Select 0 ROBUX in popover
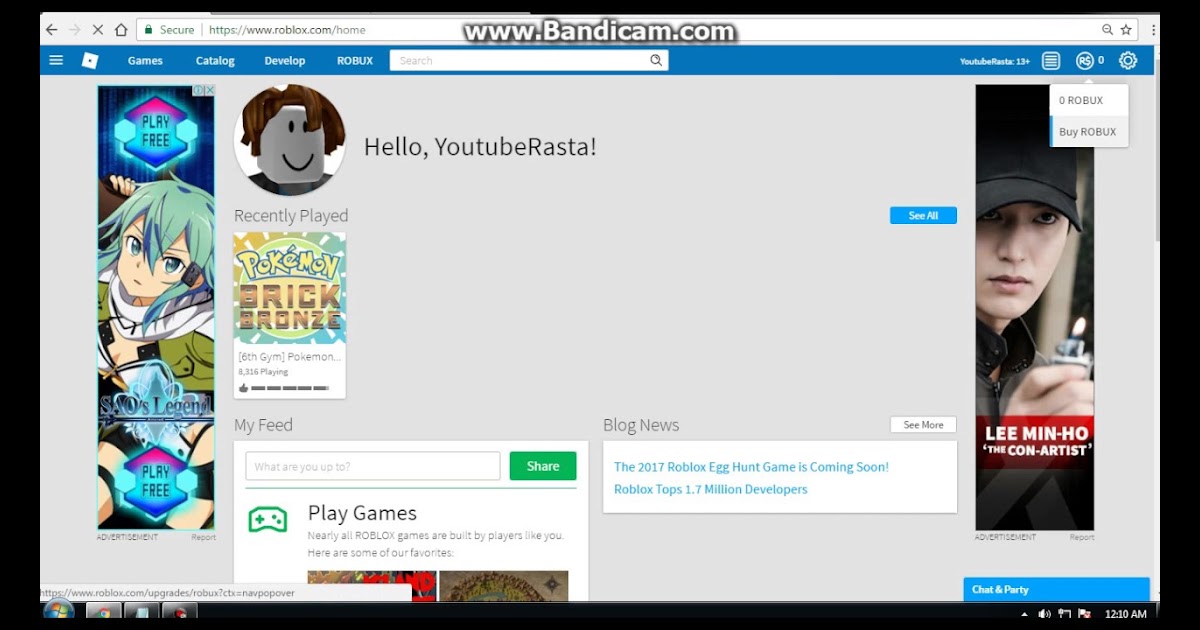This screenshot has width=1200, height=630. [1089, 101]
